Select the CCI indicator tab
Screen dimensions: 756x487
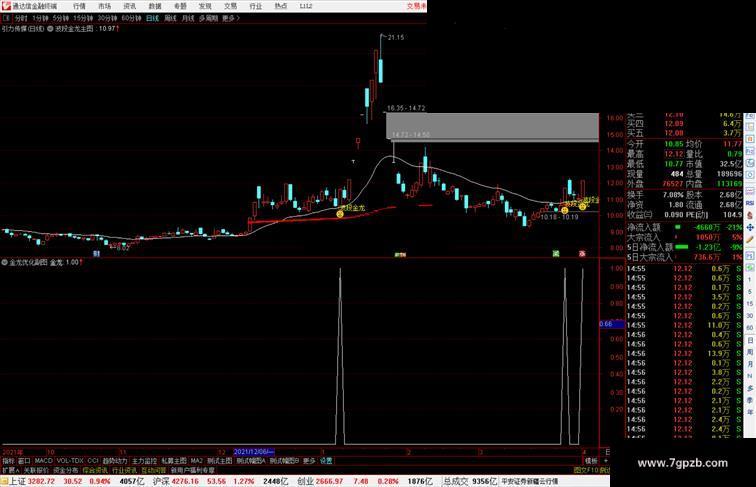point(93,461)
